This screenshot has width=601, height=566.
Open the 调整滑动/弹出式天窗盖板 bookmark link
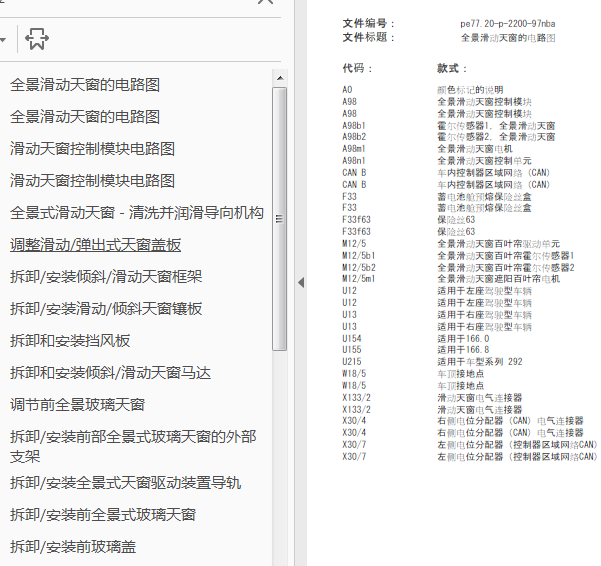point(95,245)
